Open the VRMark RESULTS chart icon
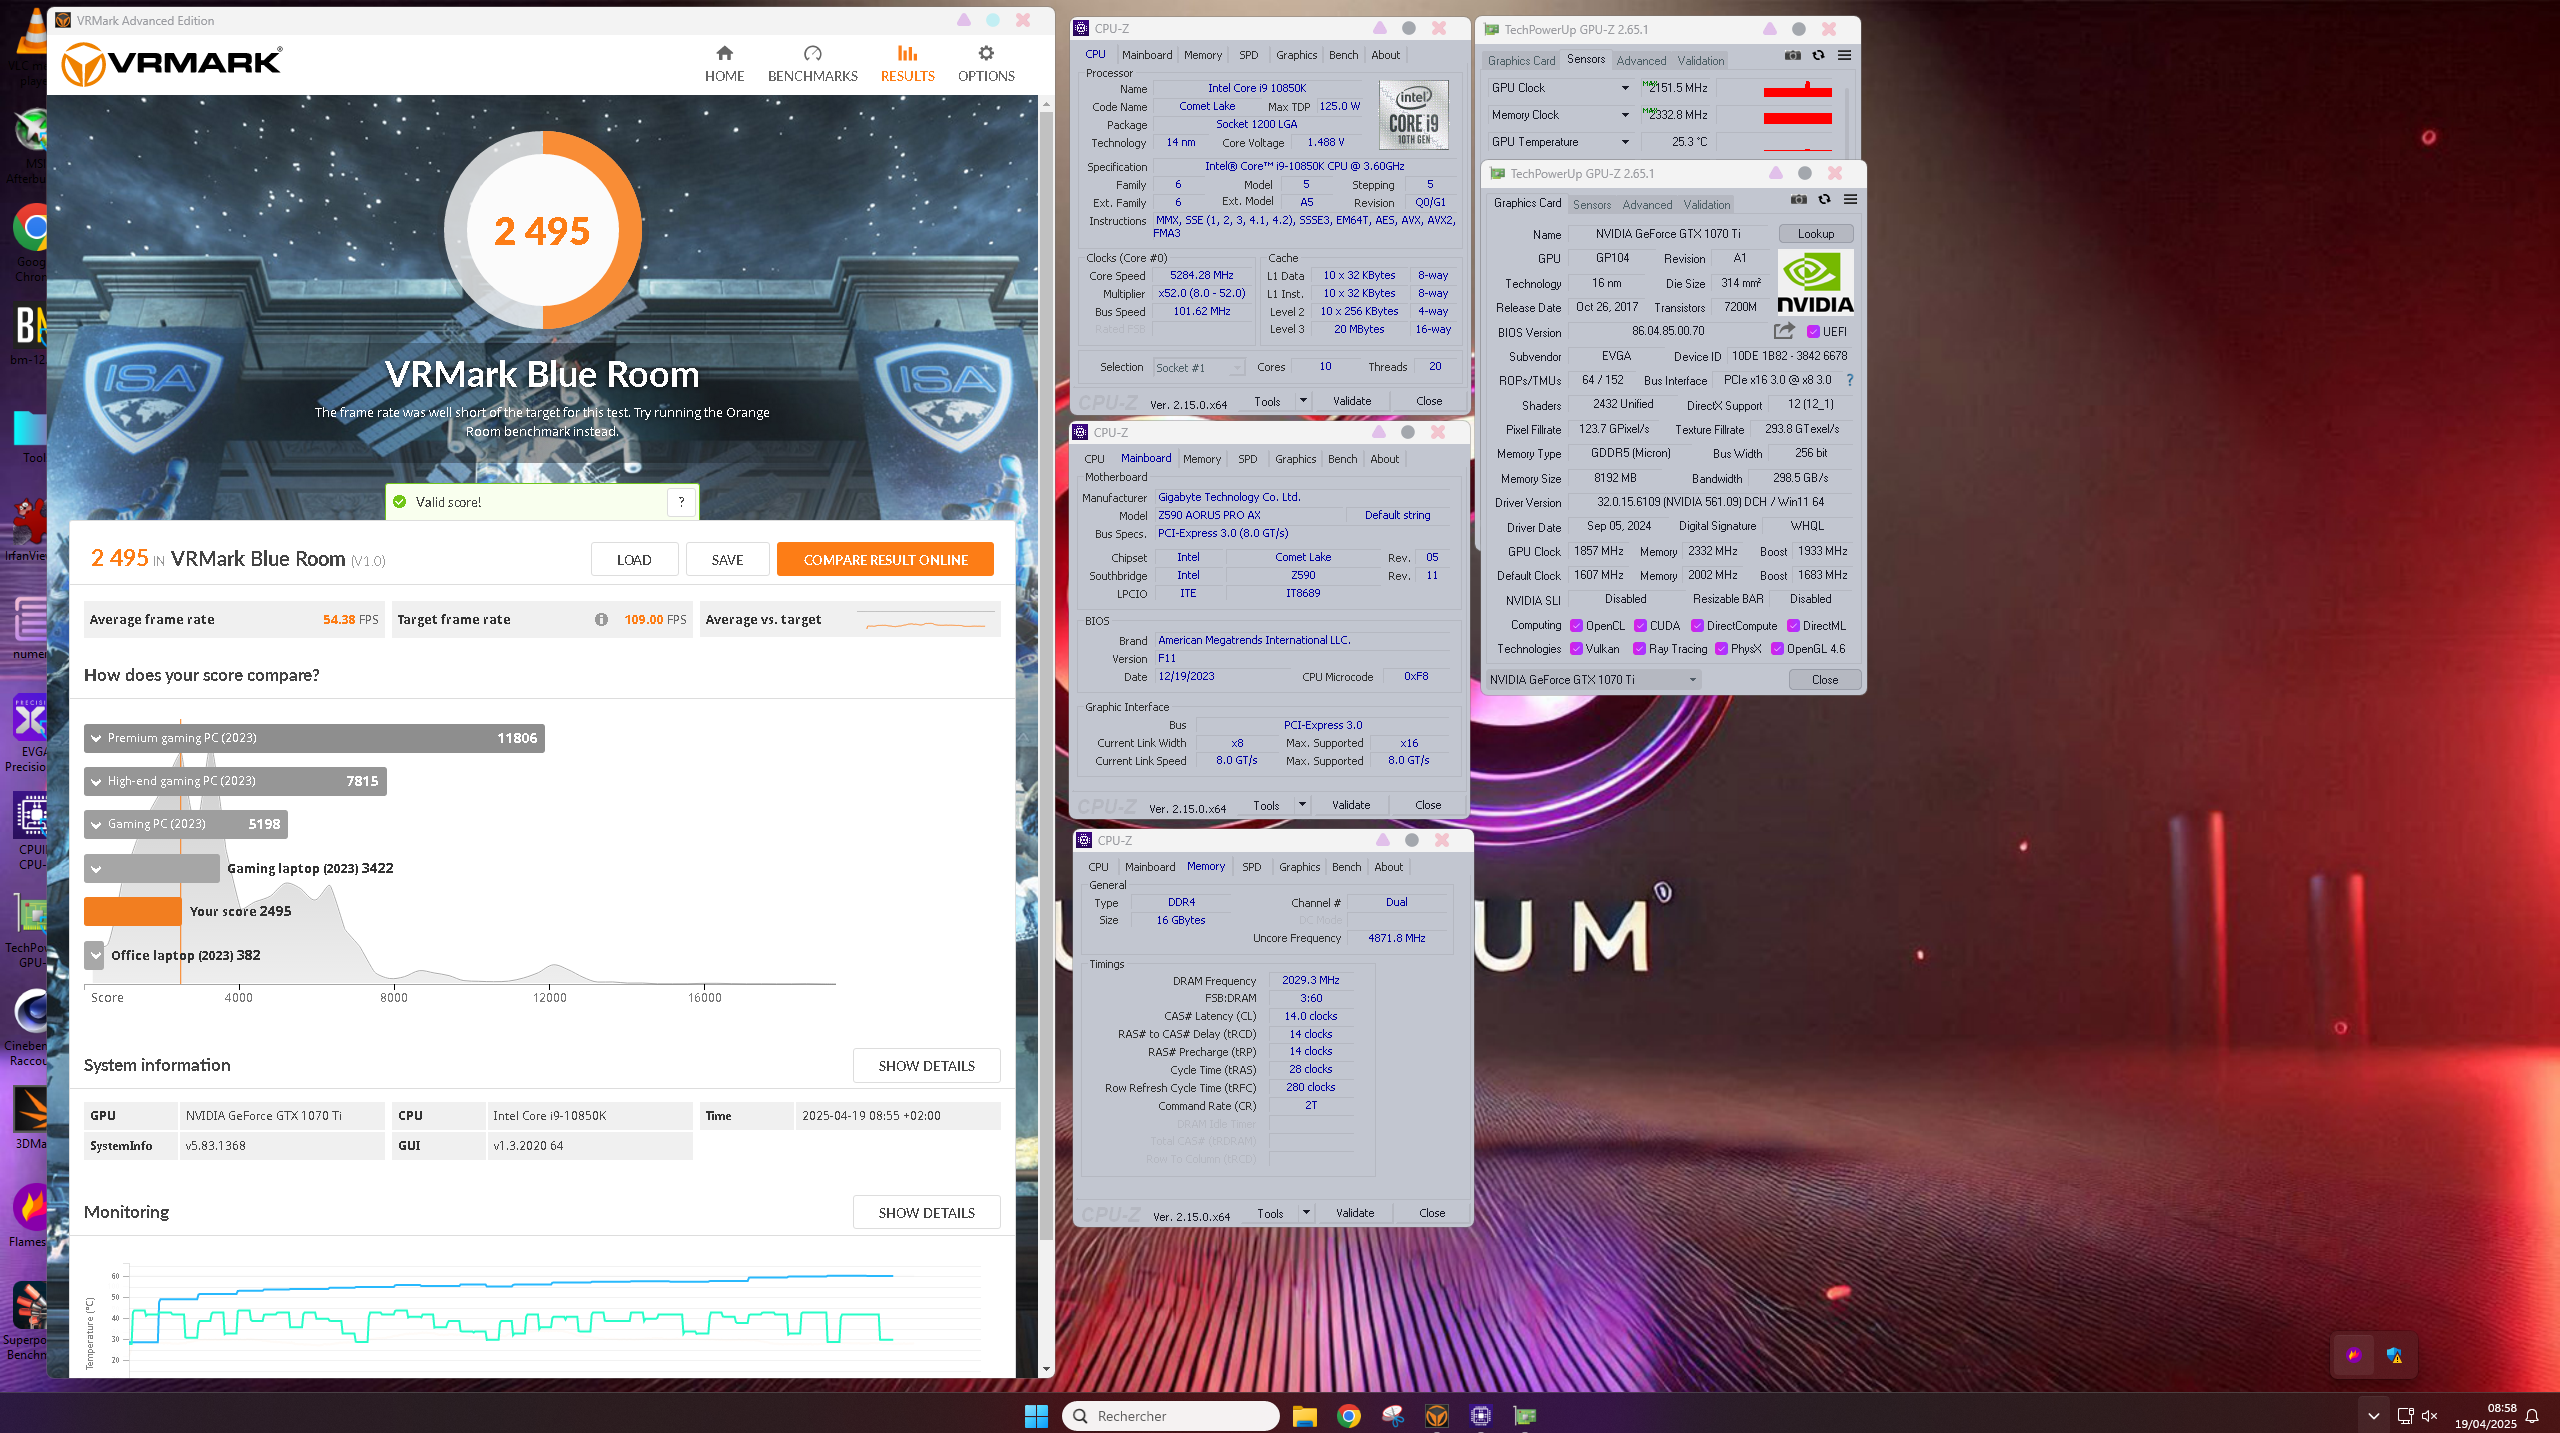 [x=907, y=53]
